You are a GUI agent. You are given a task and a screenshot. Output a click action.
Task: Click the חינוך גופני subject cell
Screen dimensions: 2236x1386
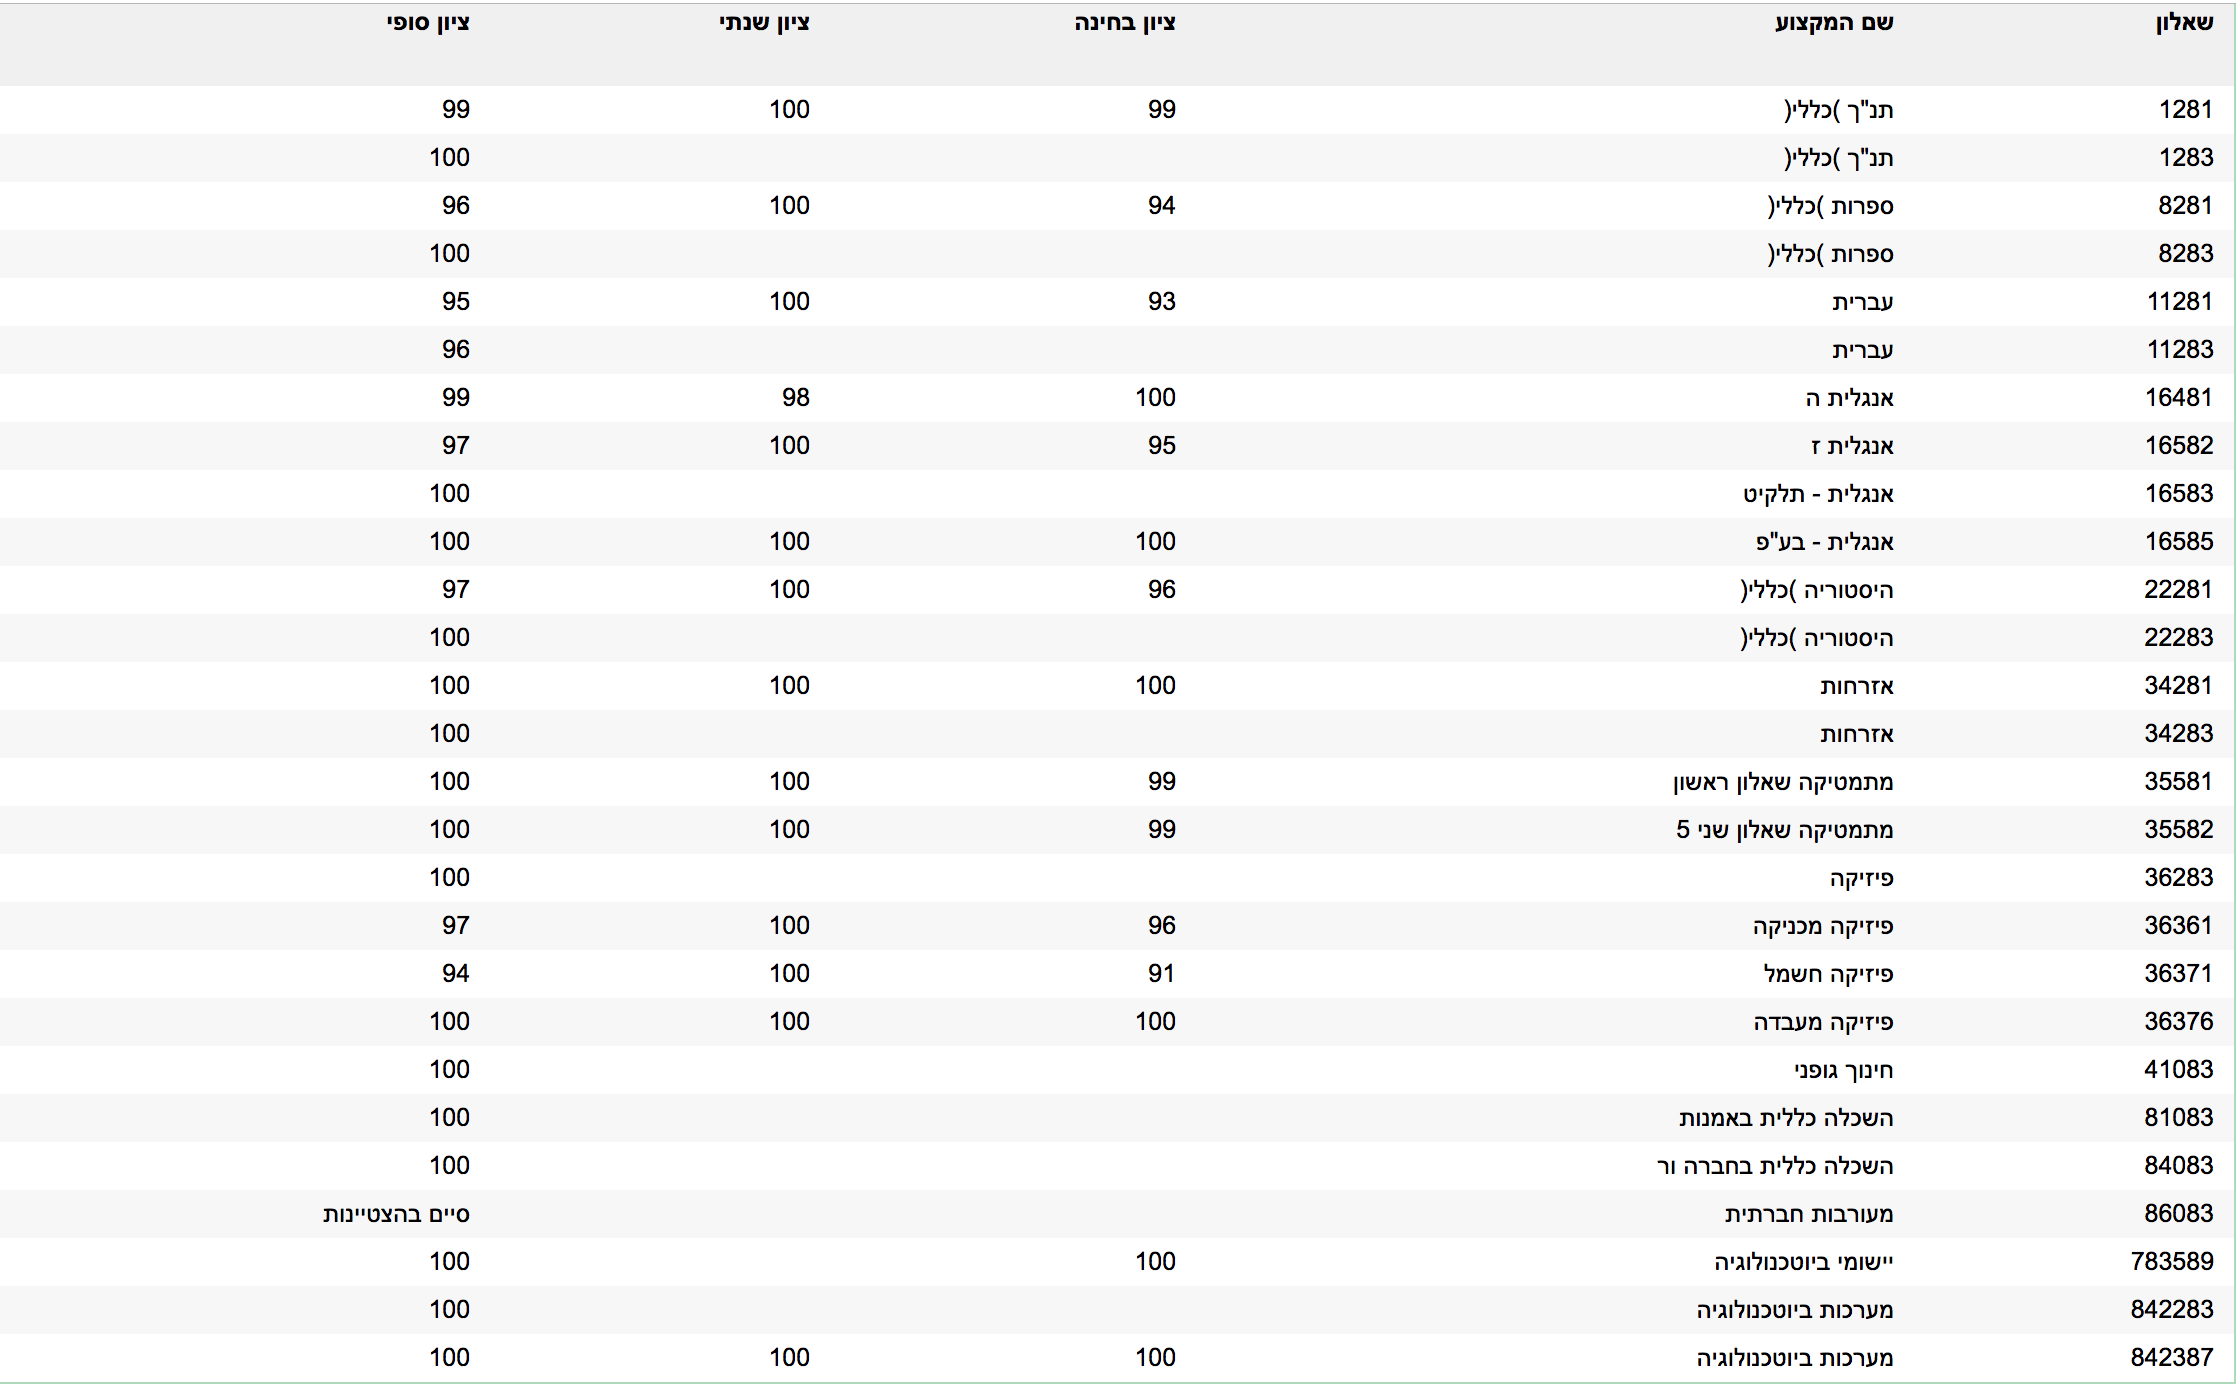(1843, 1070)
